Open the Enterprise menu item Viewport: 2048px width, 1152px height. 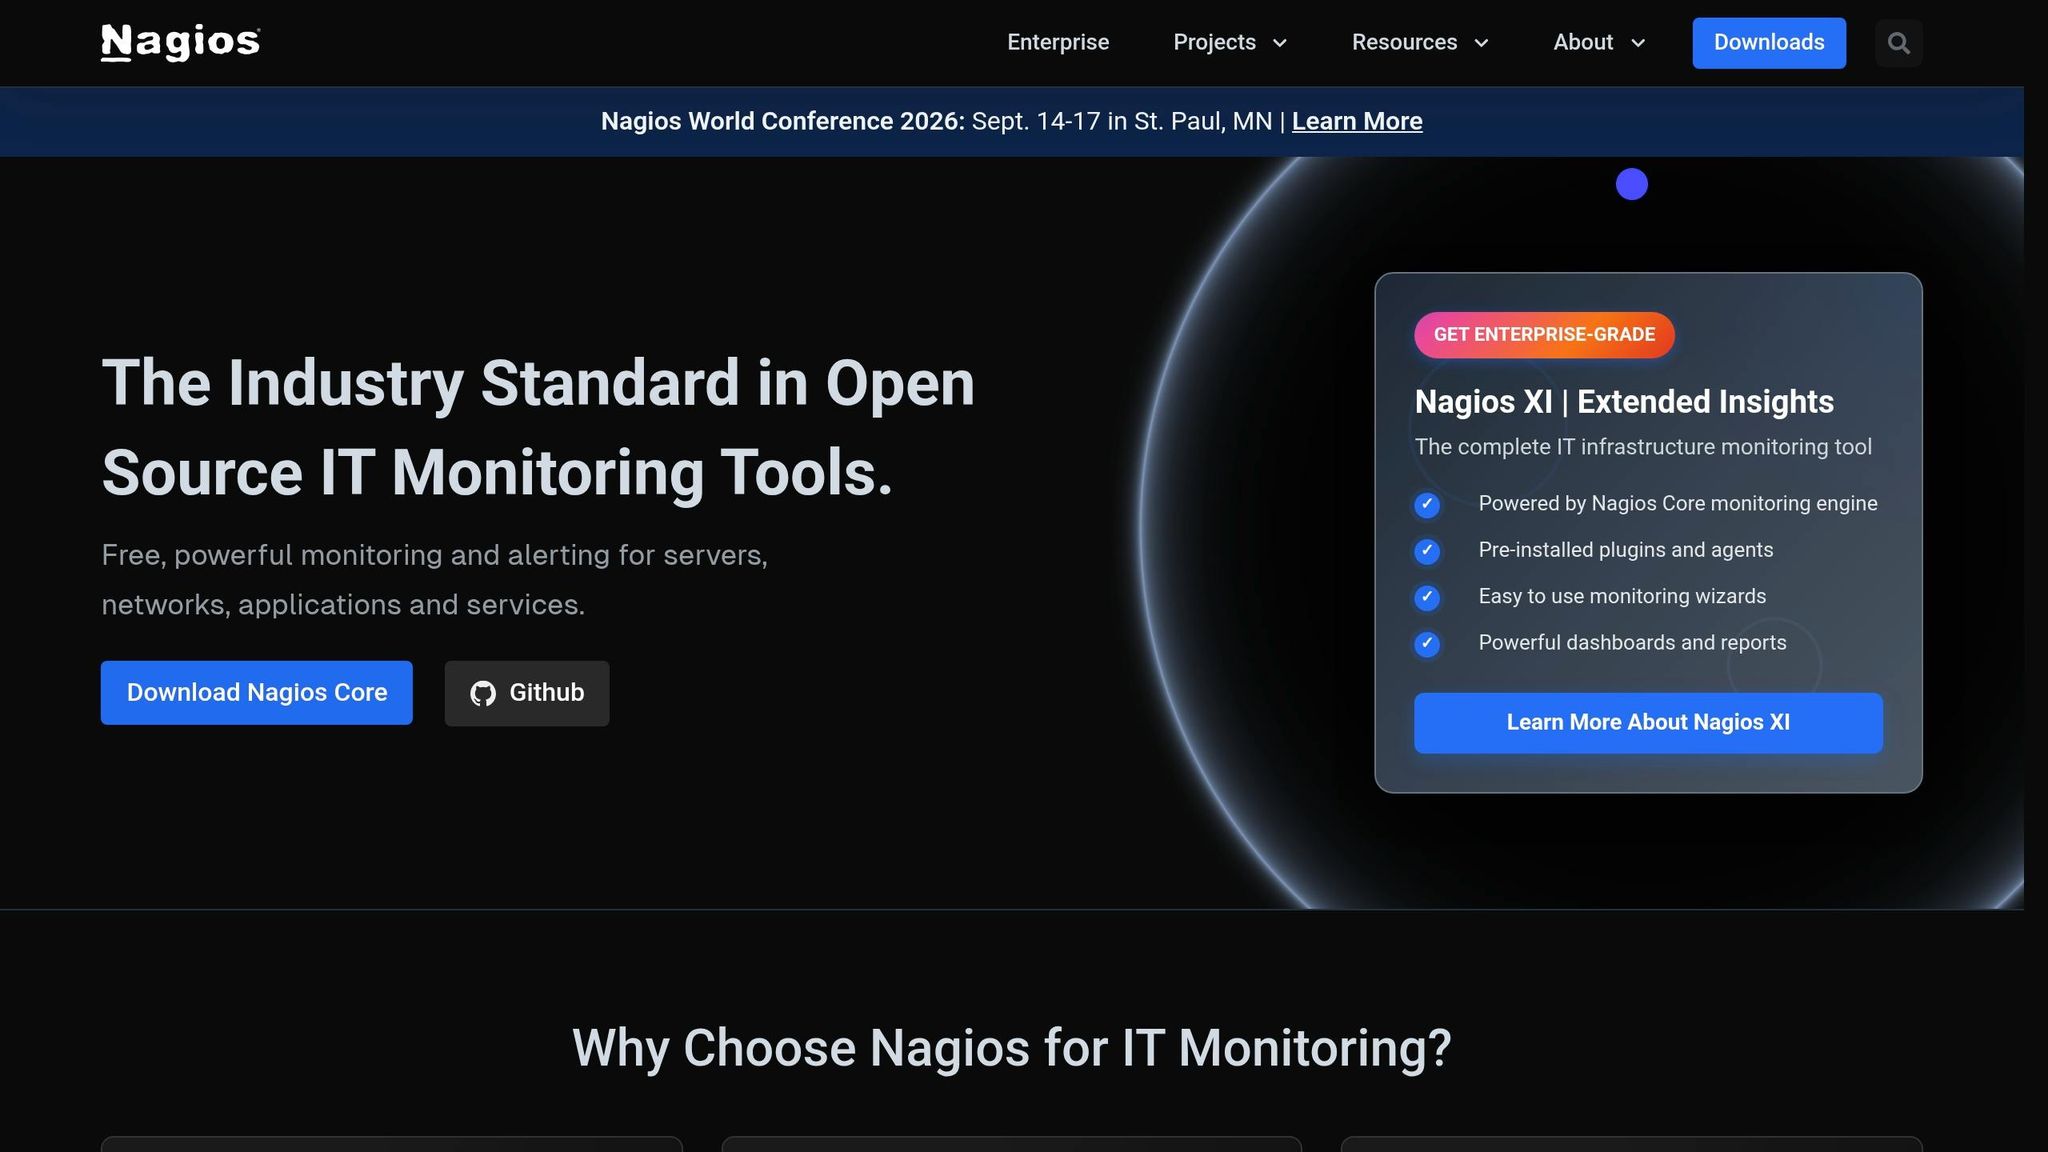[1058, 42]
